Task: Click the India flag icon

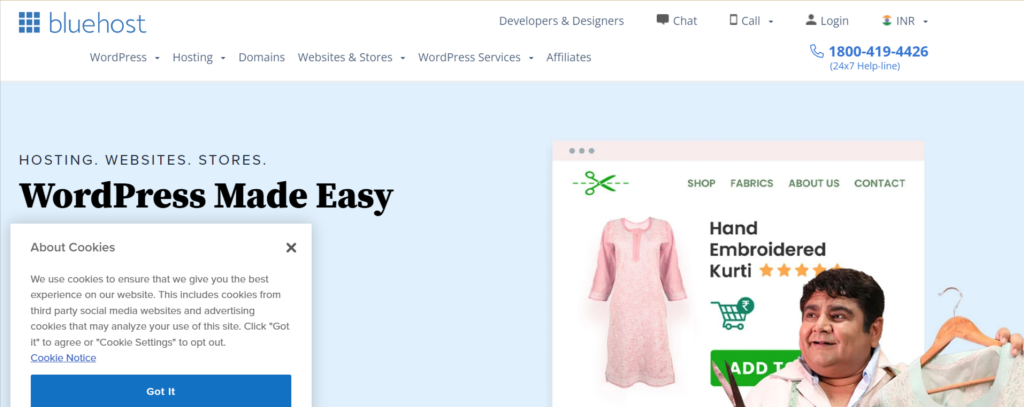Action: pyautogui.click(x=887, y=20)
